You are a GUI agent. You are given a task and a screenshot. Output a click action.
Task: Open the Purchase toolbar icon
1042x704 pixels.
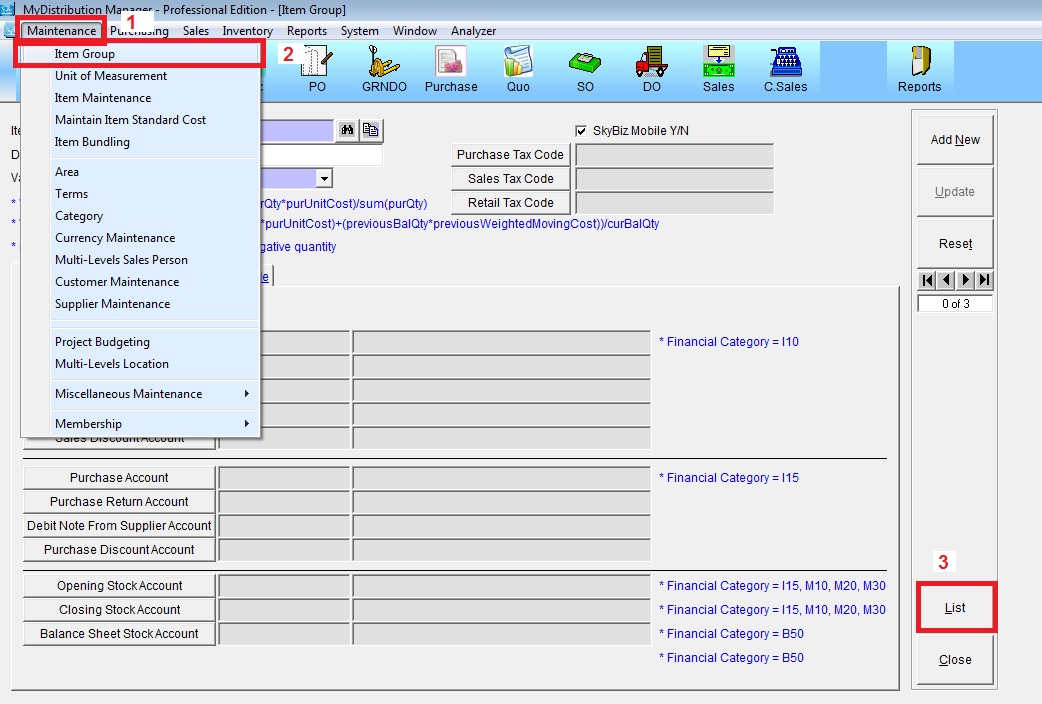click(x=451, y=66)
